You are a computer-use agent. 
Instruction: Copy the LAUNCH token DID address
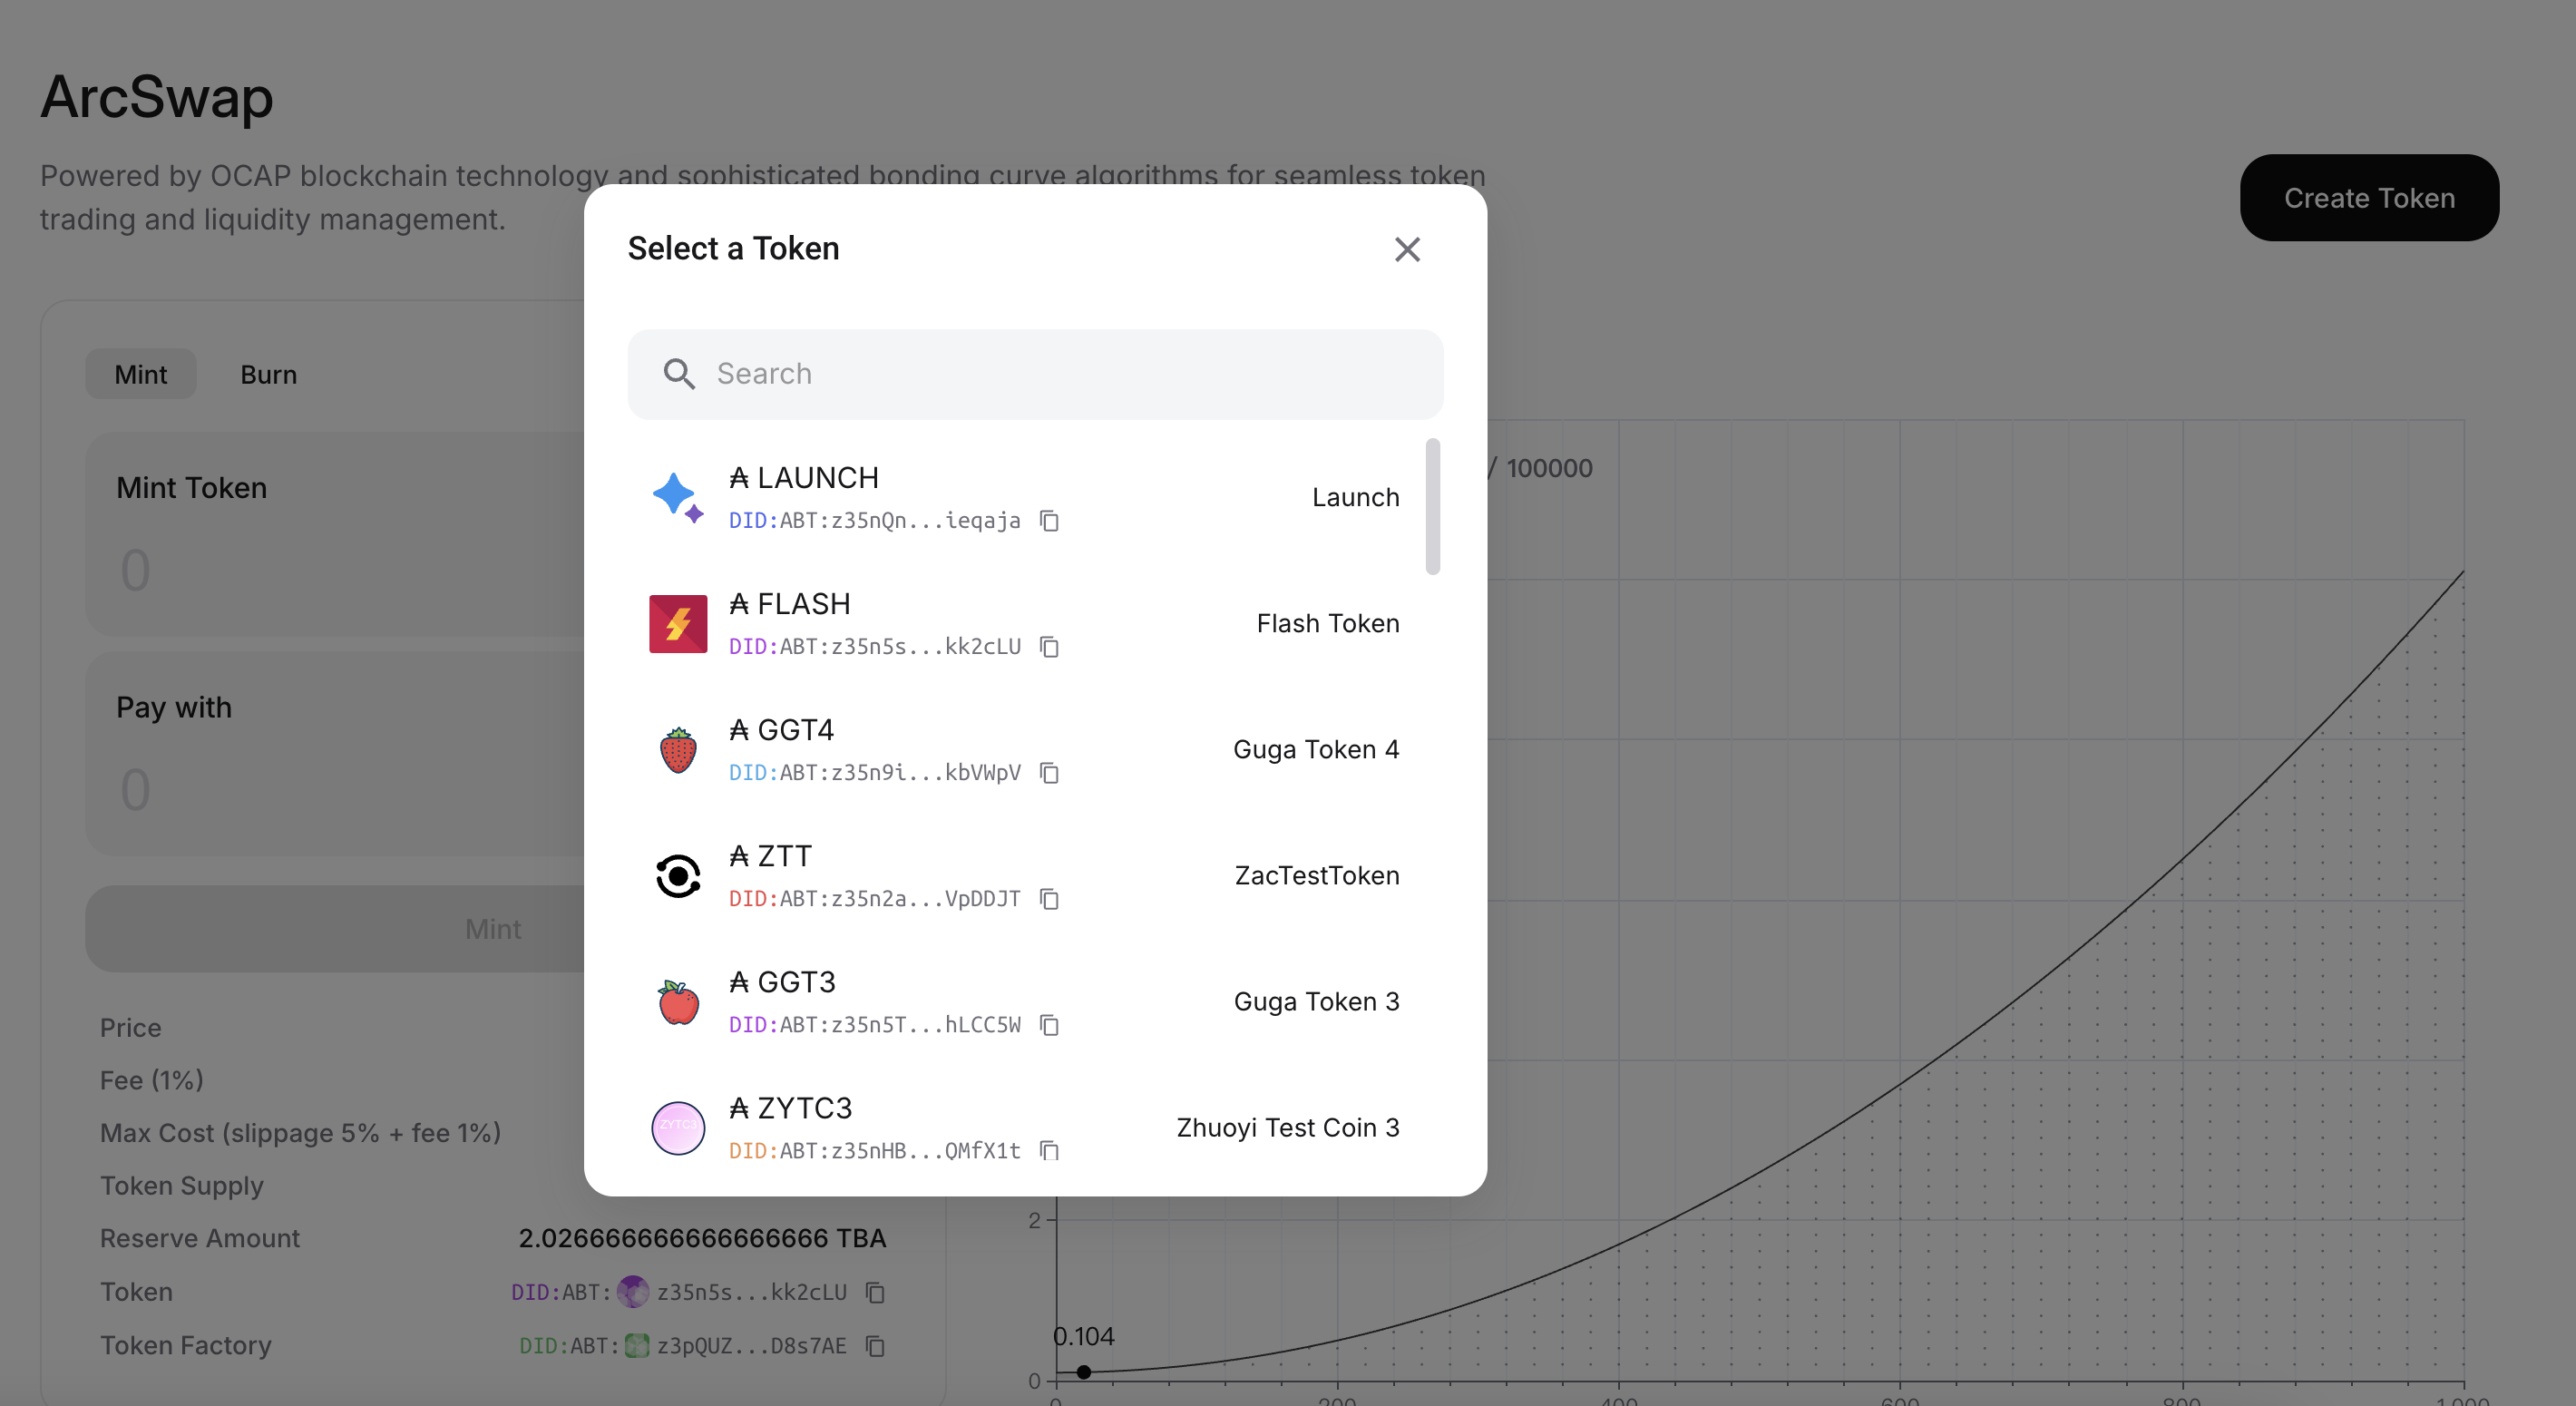[x=1049, y=521]
